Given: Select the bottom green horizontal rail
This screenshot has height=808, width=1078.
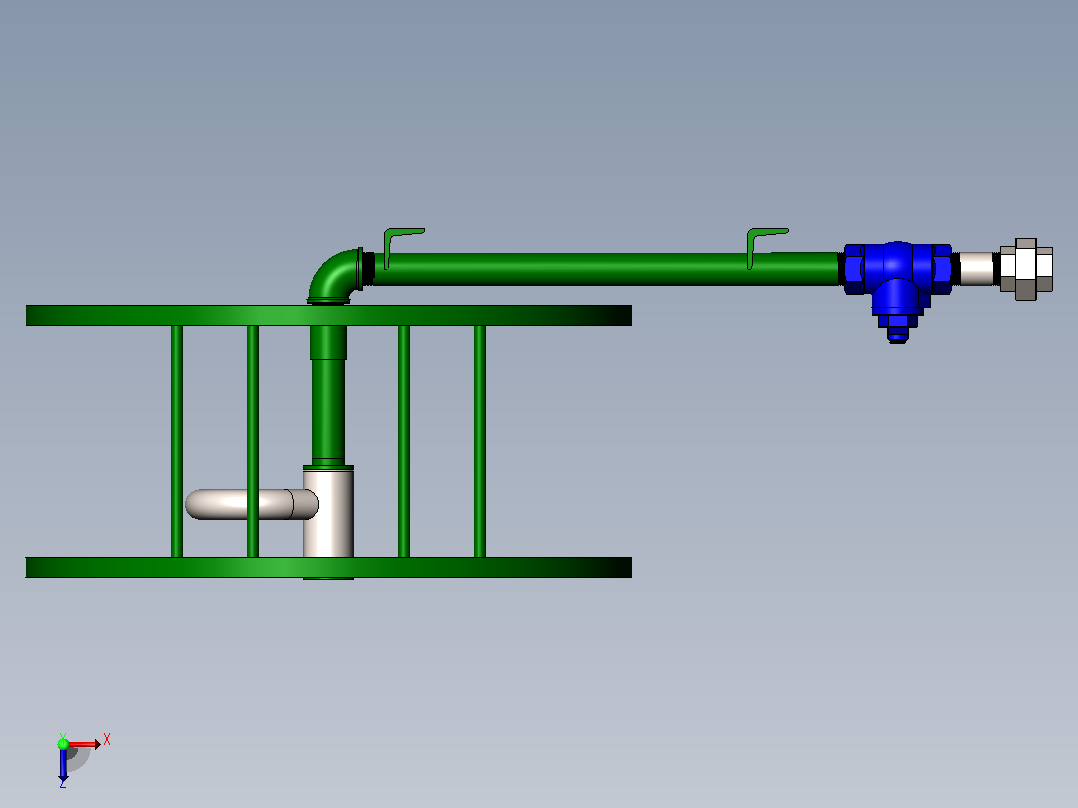Looking at the screenshot, I should pyautogui.click(x=329, y=567).
